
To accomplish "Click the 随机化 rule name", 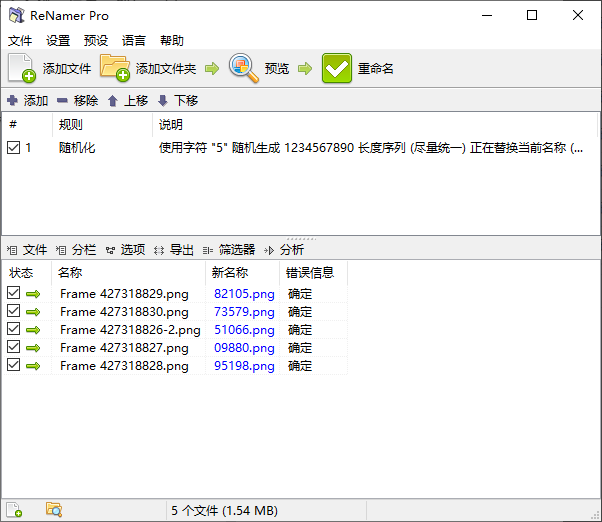I will pyautogui.click(x=77, y=148).
